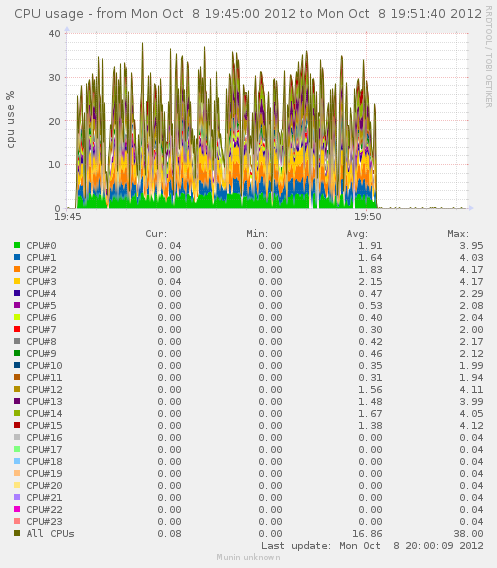This screenshot has width=497, height=568.
Task: Select the CPU#12 legend label
Action: 44,389
